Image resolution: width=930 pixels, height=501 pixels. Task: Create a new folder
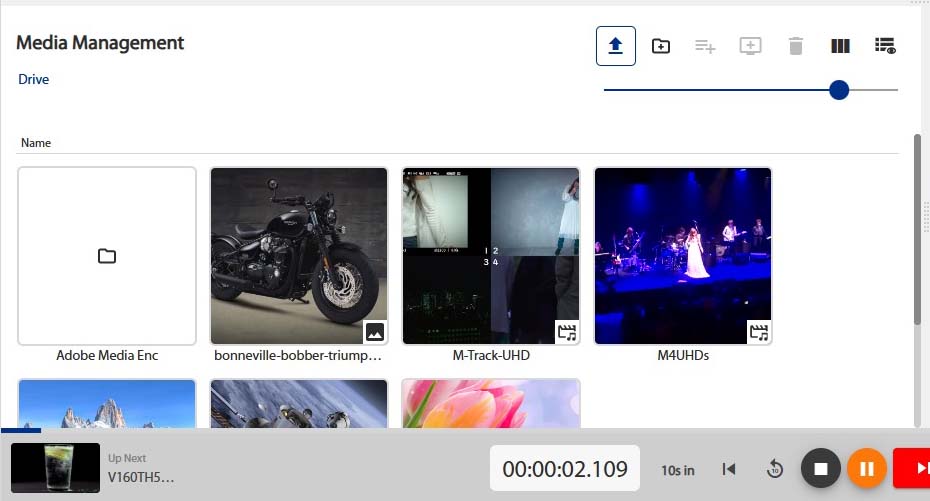[661, 46]
